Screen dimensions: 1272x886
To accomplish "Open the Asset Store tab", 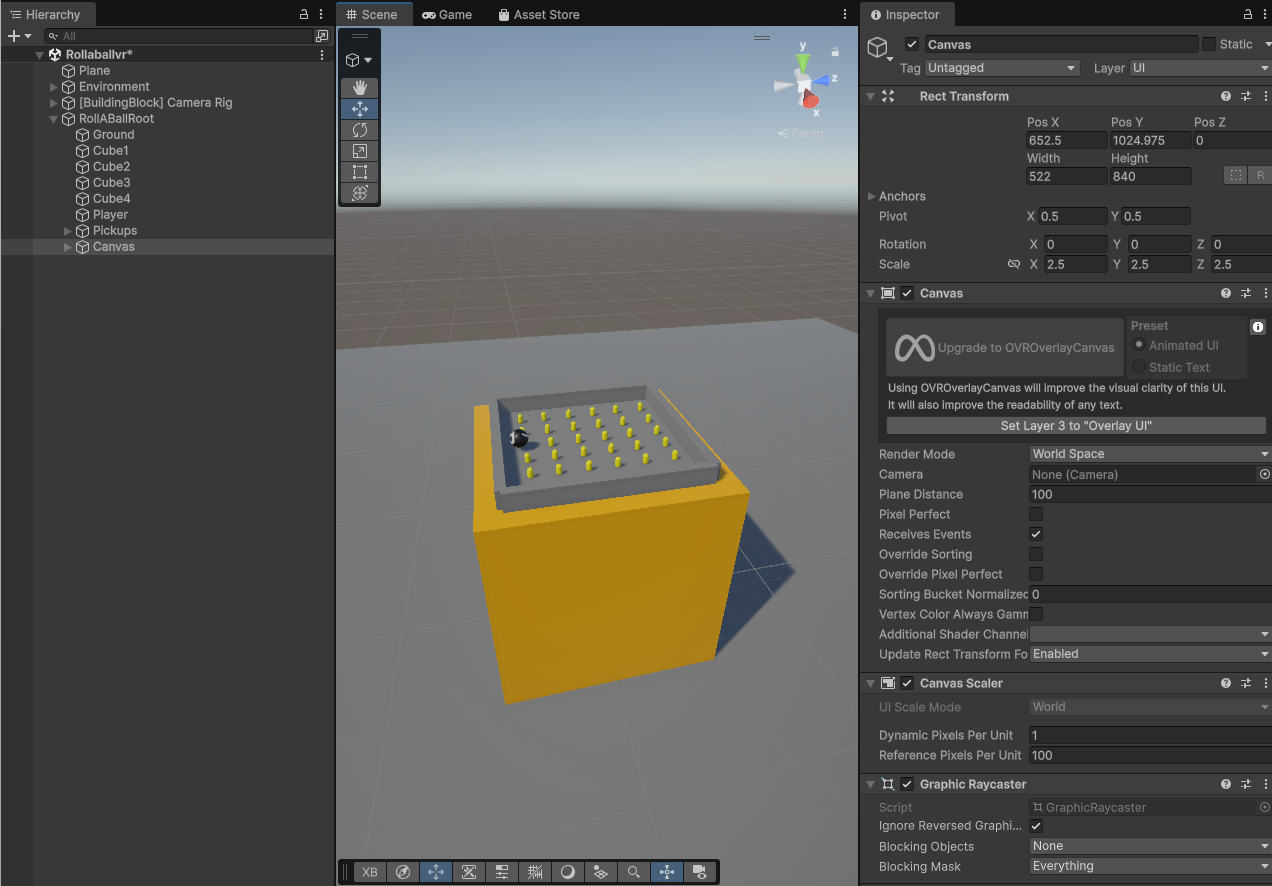I will point(538,15).
